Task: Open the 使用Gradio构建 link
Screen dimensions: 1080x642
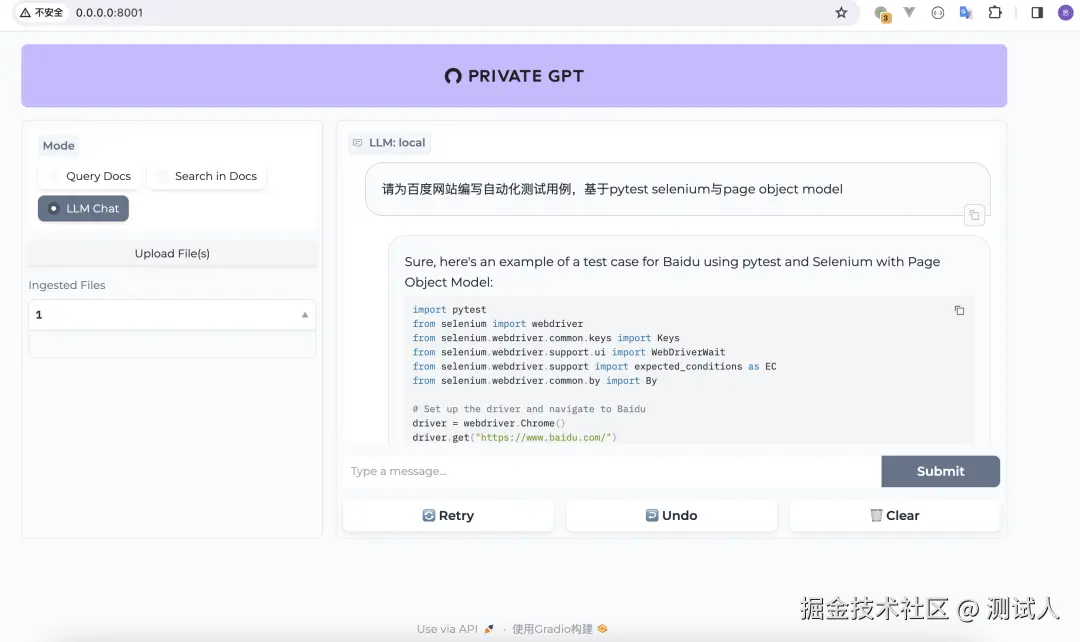Action: (x=559, y=629)
